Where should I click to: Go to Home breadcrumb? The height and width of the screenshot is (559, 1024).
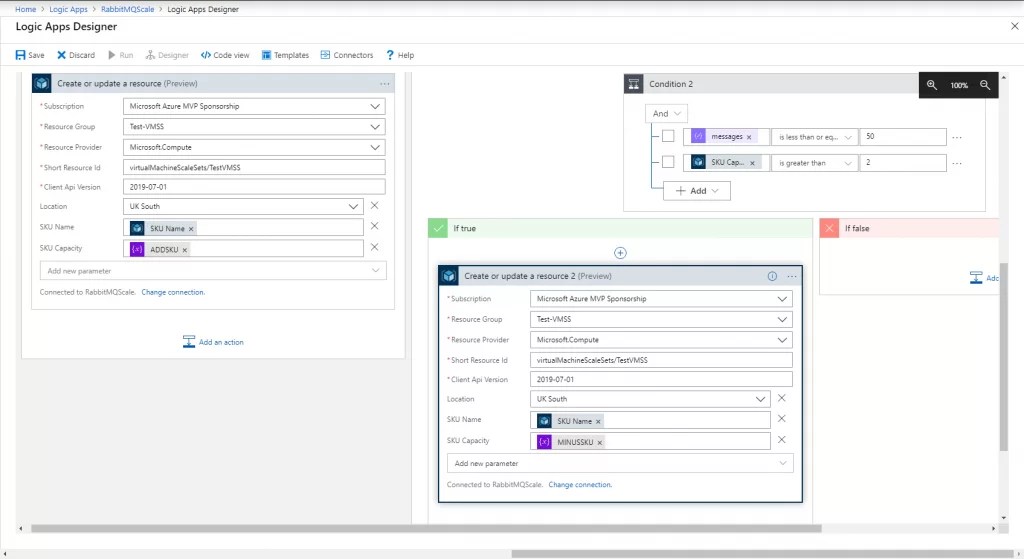25,9
